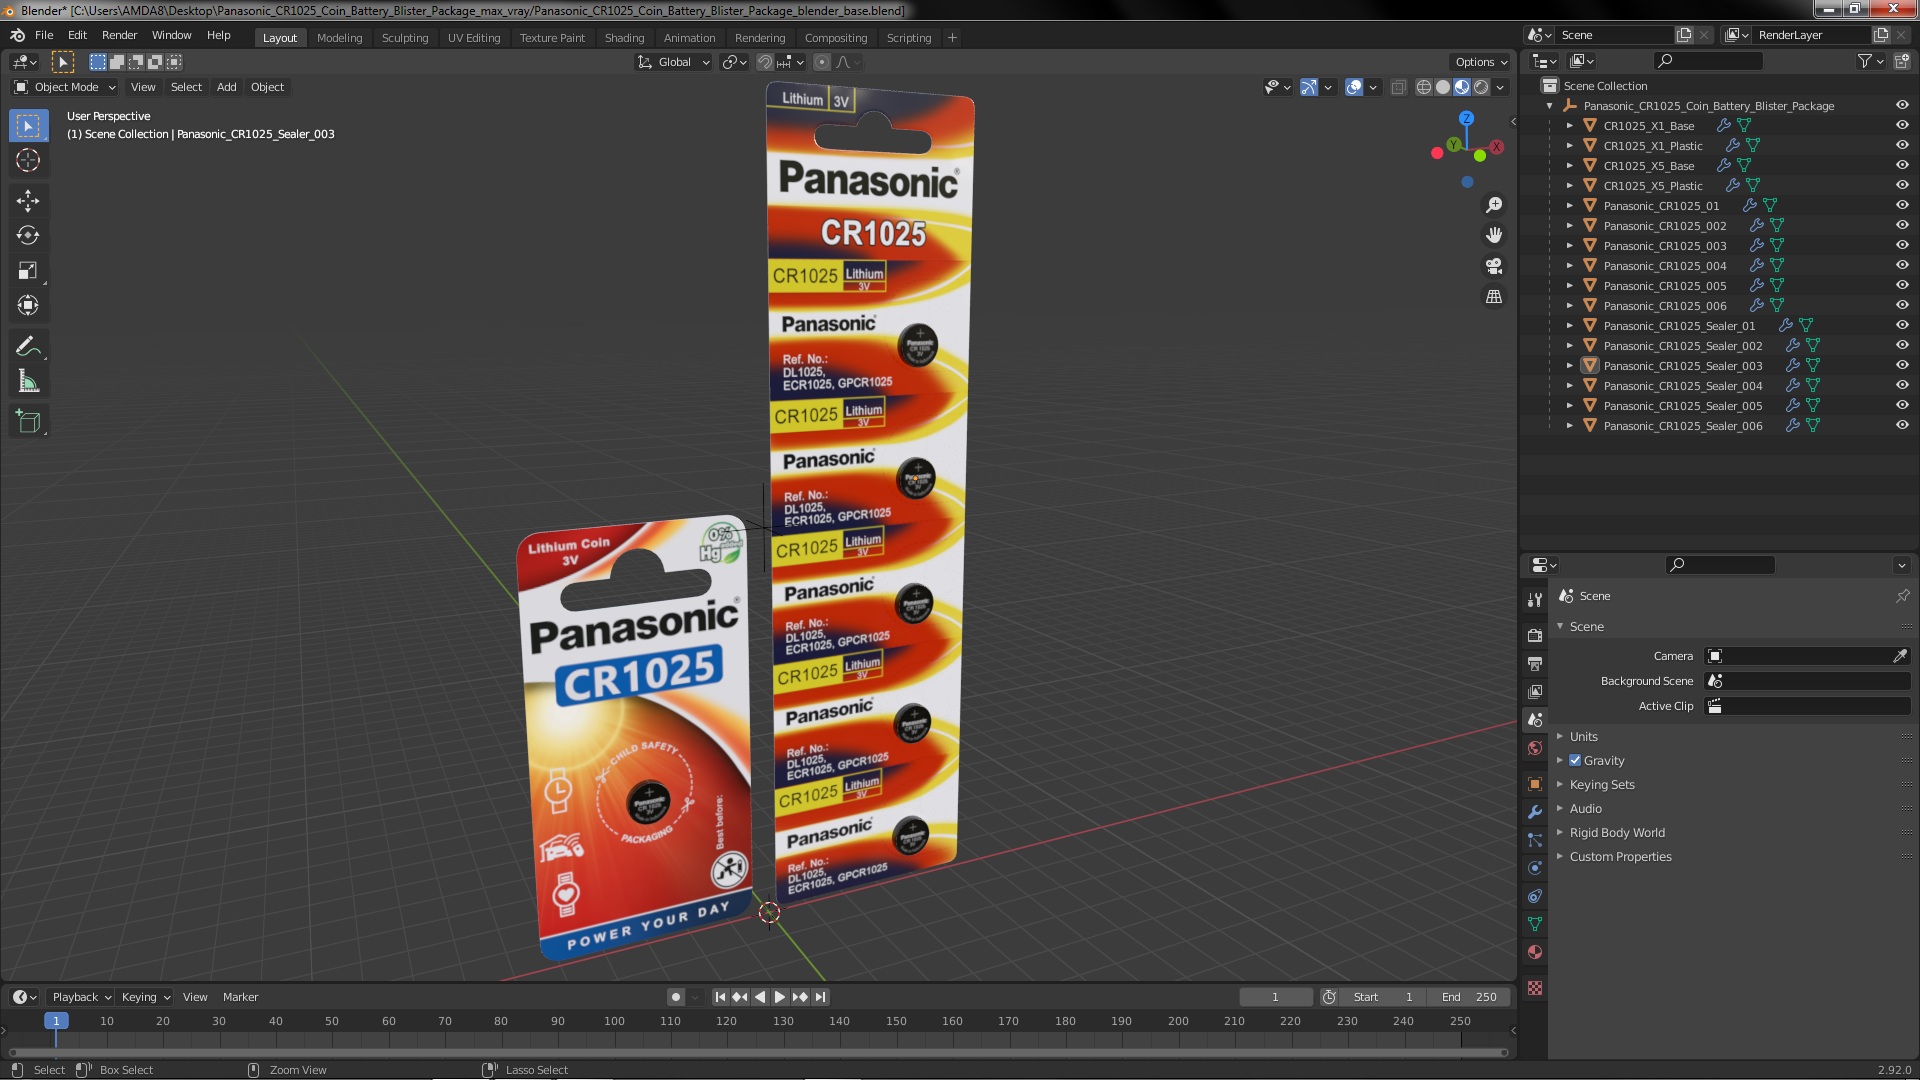This screenshot has height=1080, width=1920.
Task: Open the Physics properties tab
Action: tap(1535, 868)
